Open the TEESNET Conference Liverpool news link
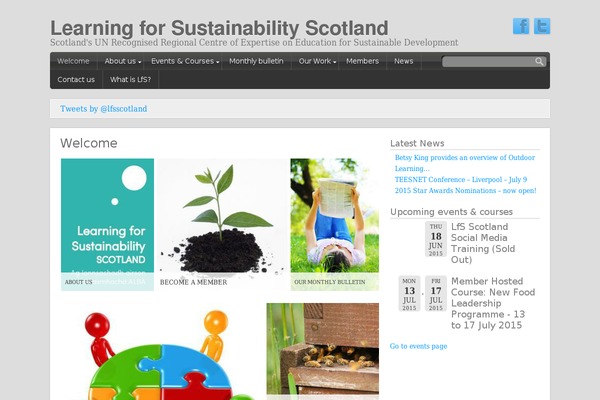 pyautogui.click(x=461, y=180)
